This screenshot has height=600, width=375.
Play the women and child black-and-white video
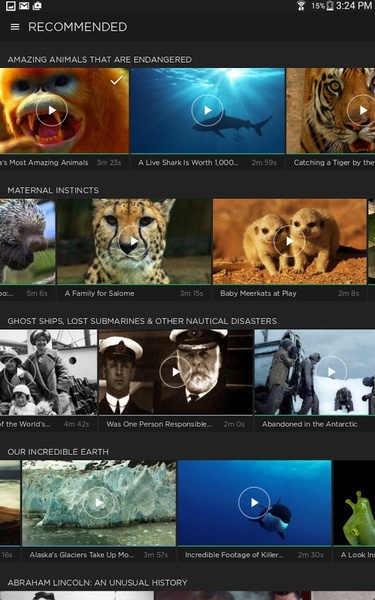tap(20, 372)
